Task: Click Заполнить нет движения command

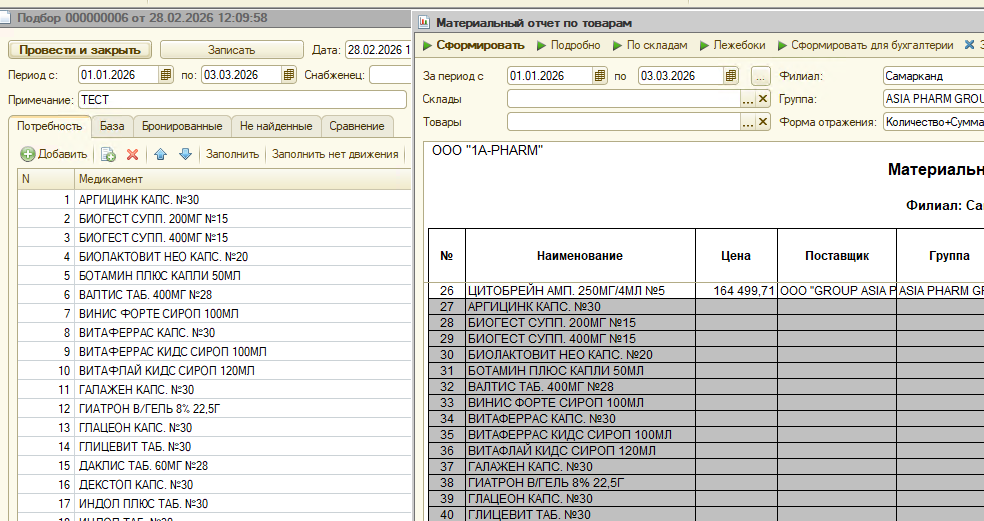Action: click(x=335, y=154)
